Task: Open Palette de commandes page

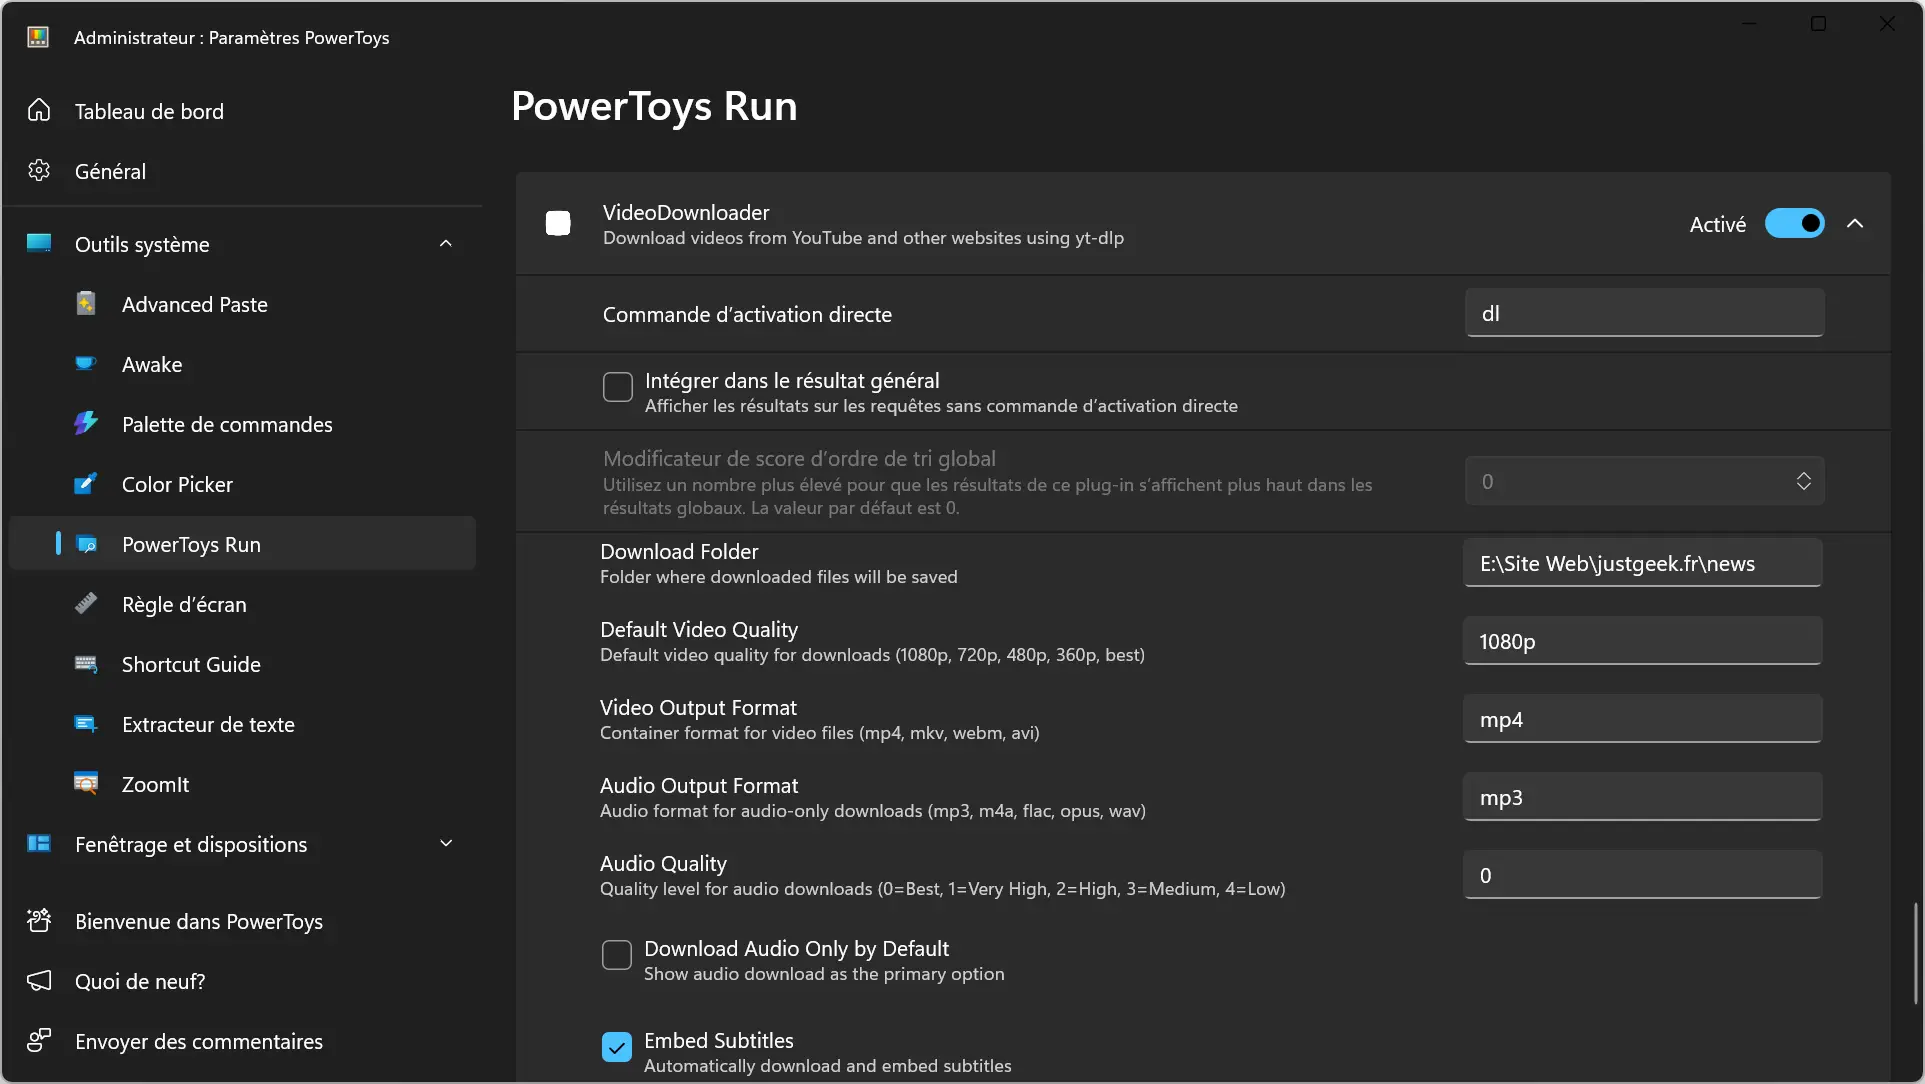Action: click(242, 424)
